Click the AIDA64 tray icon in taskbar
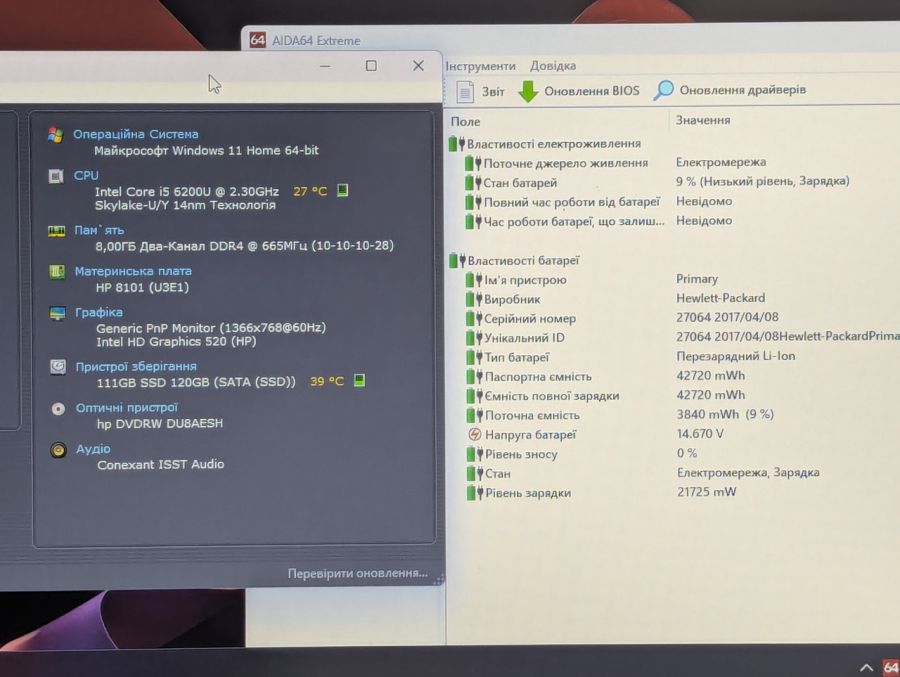900x677 pixels. [x=891, y=667]
